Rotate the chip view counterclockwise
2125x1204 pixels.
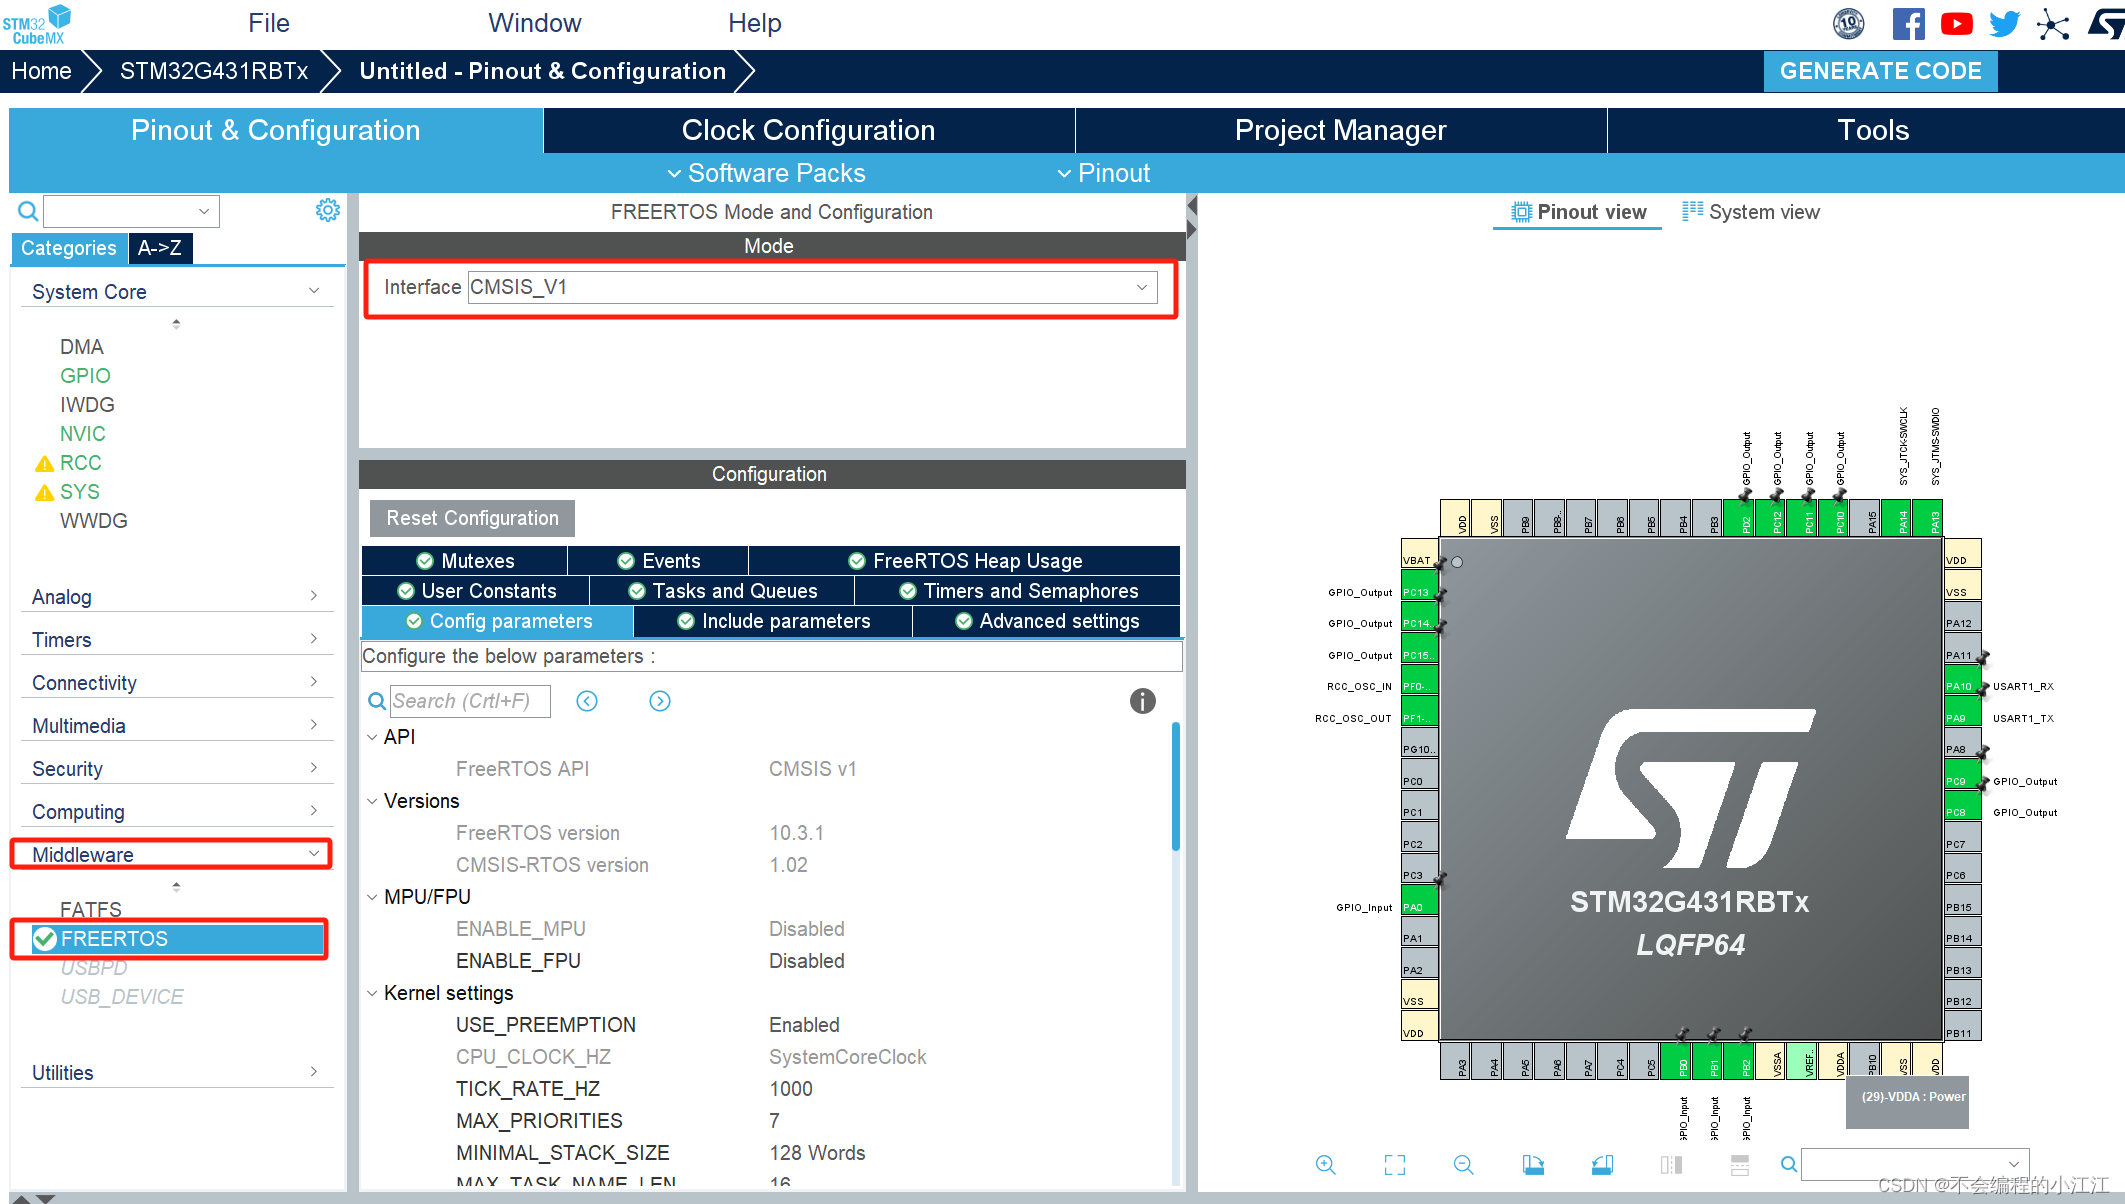[x=1602, y=1164]
